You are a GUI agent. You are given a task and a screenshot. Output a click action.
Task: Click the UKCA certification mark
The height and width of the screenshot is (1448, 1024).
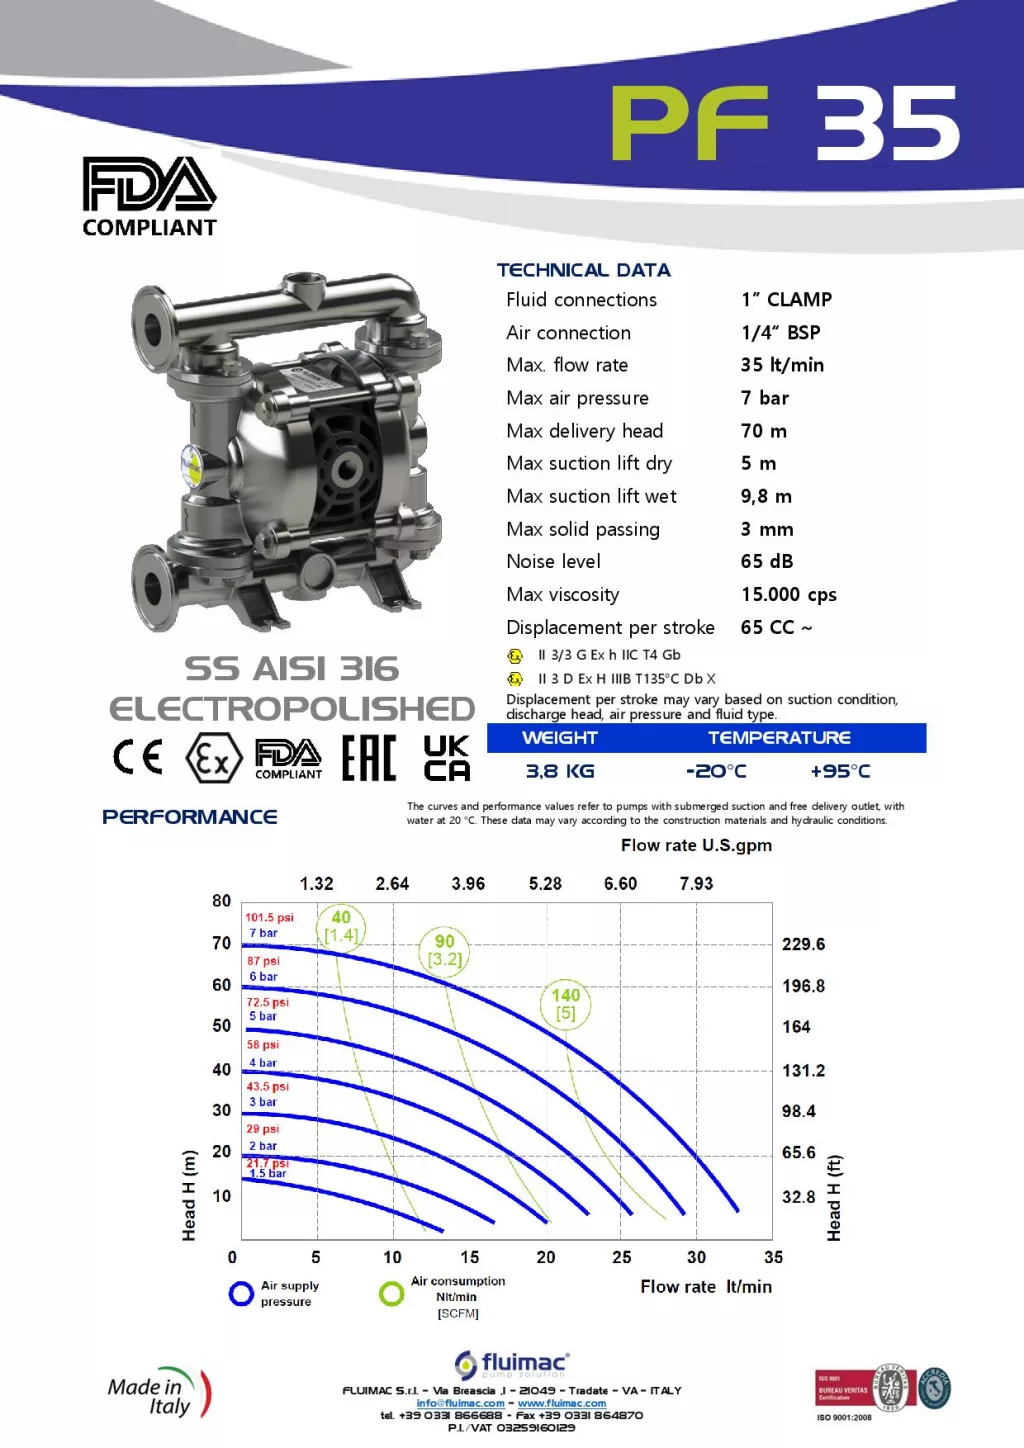446,758
